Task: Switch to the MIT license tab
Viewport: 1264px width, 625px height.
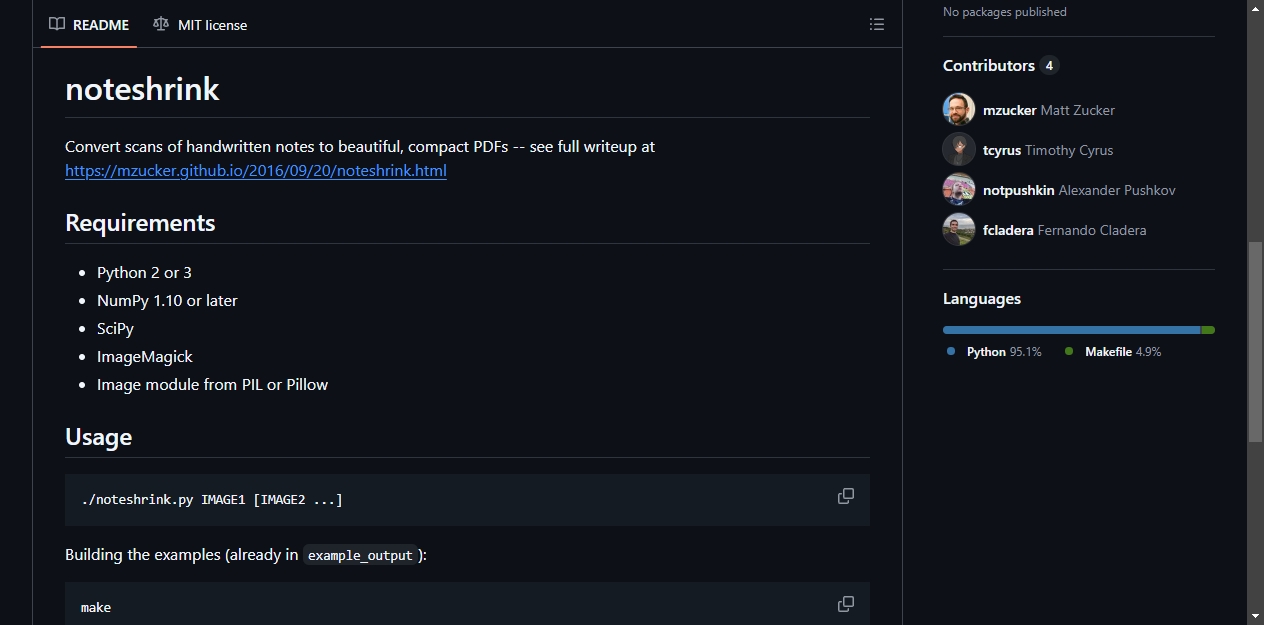Action: click(x=200, y=24)
